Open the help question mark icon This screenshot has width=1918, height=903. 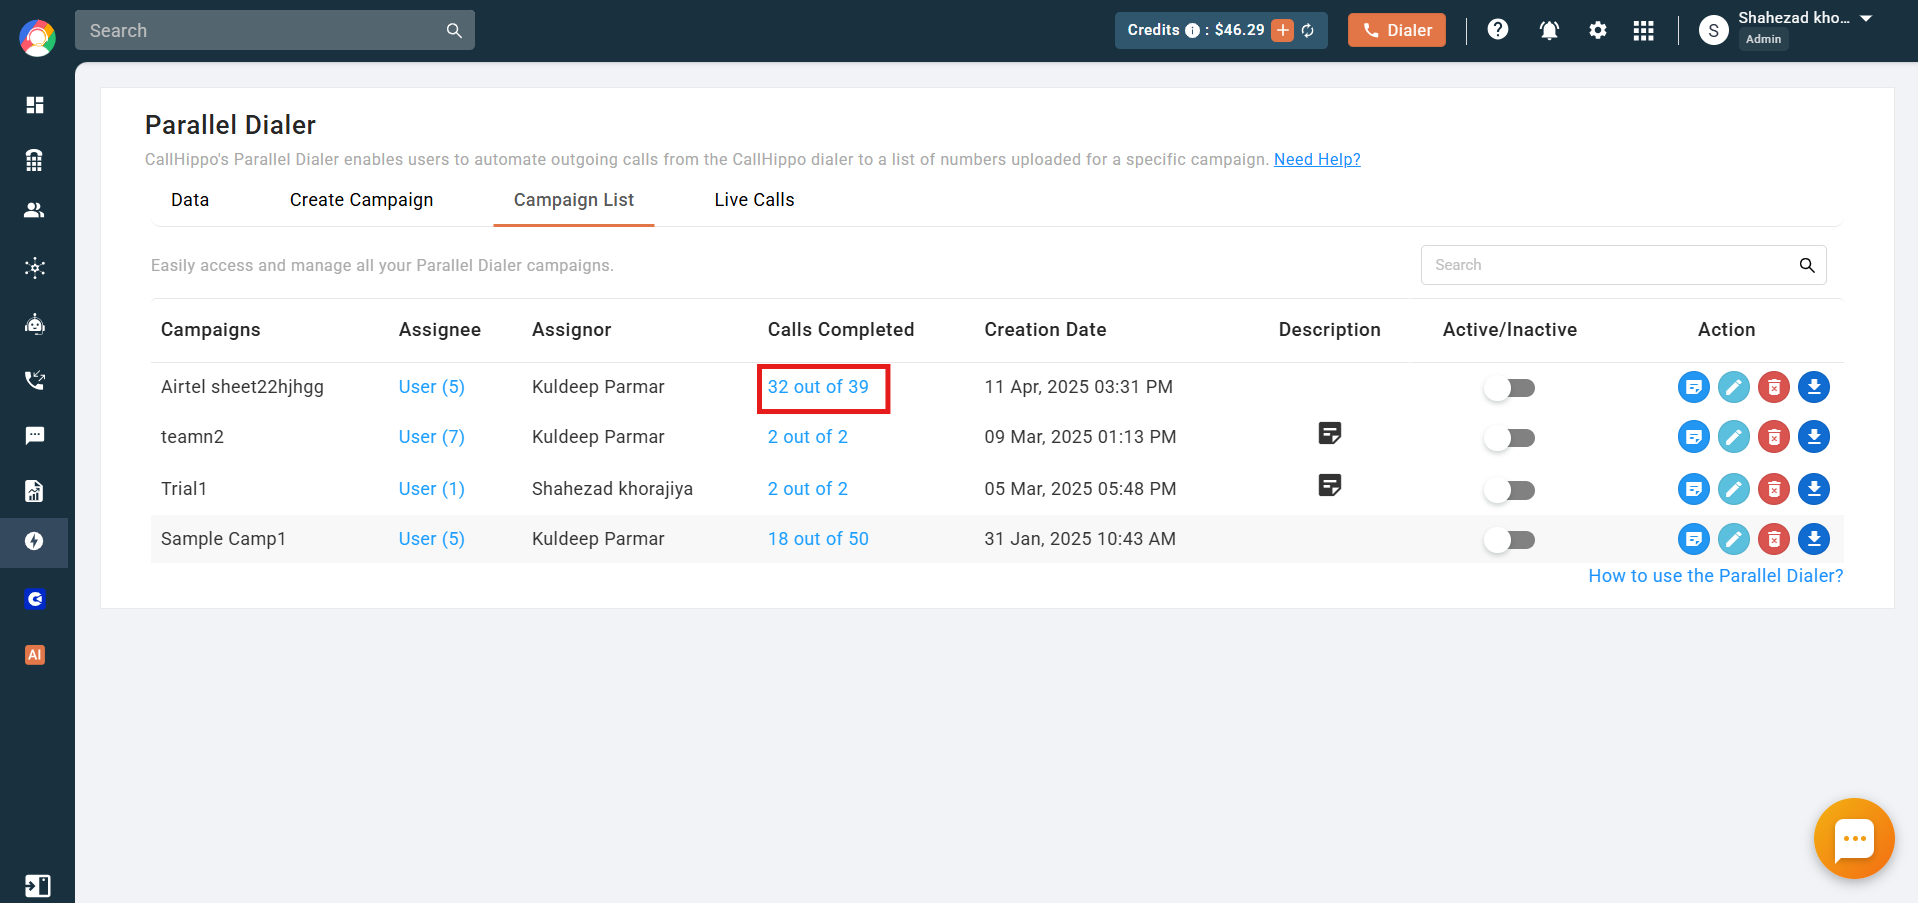pos(1498,30)
